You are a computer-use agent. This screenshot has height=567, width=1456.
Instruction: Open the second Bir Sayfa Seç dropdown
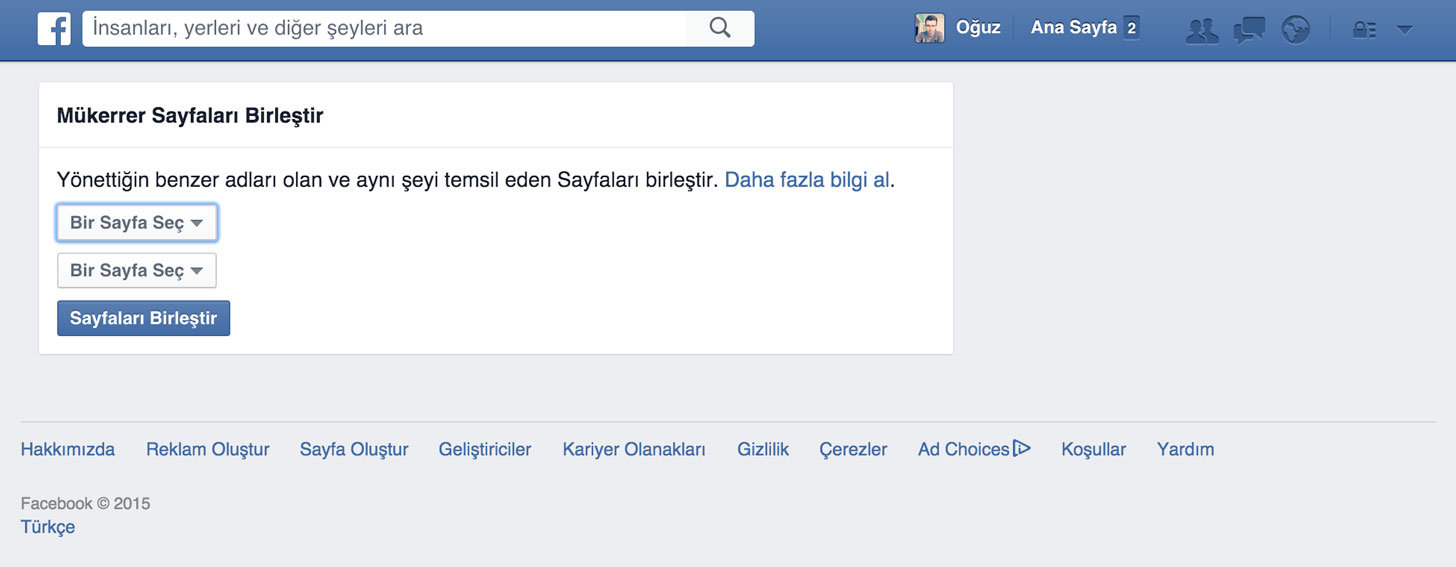pos(137,271)
